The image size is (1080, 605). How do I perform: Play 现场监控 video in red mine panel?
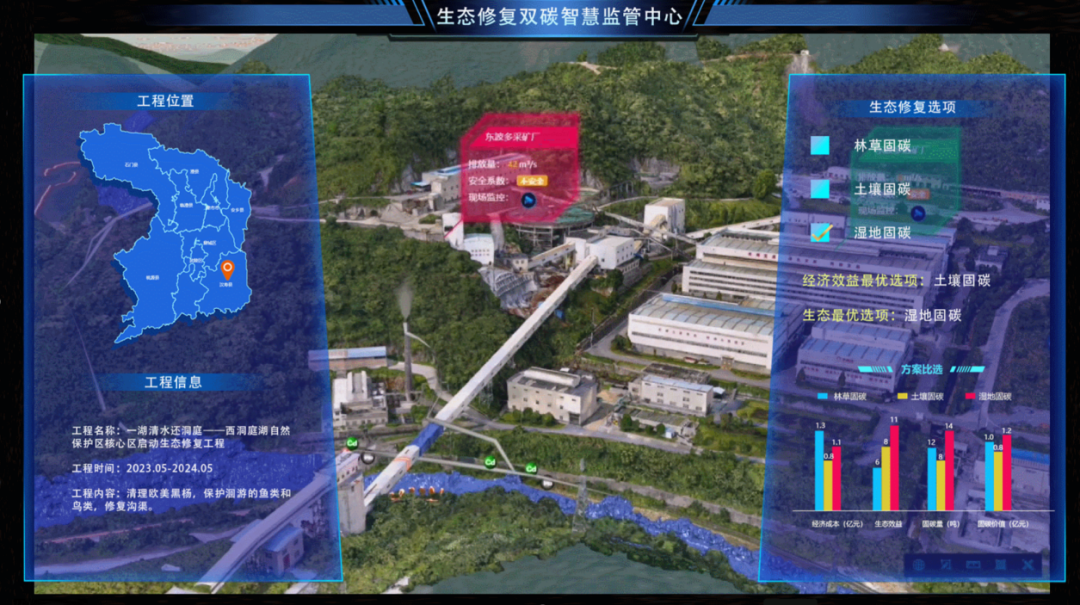coord(527,199)
